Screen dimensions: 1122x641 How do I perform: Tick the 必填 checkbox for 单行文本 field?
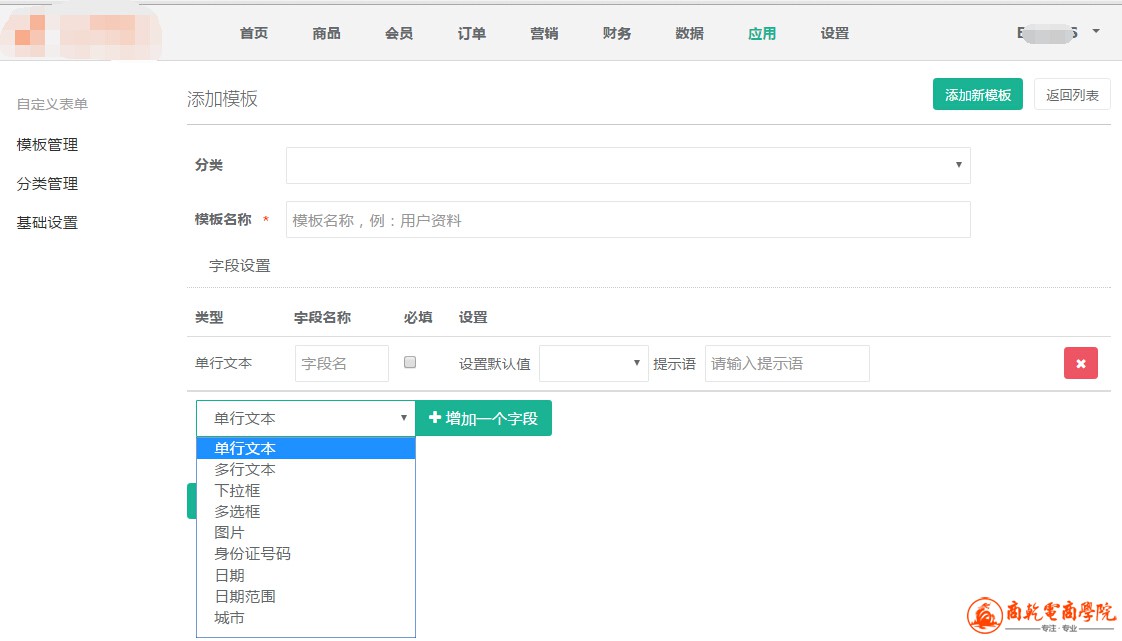pyautogui.click(x=410, y=362)
